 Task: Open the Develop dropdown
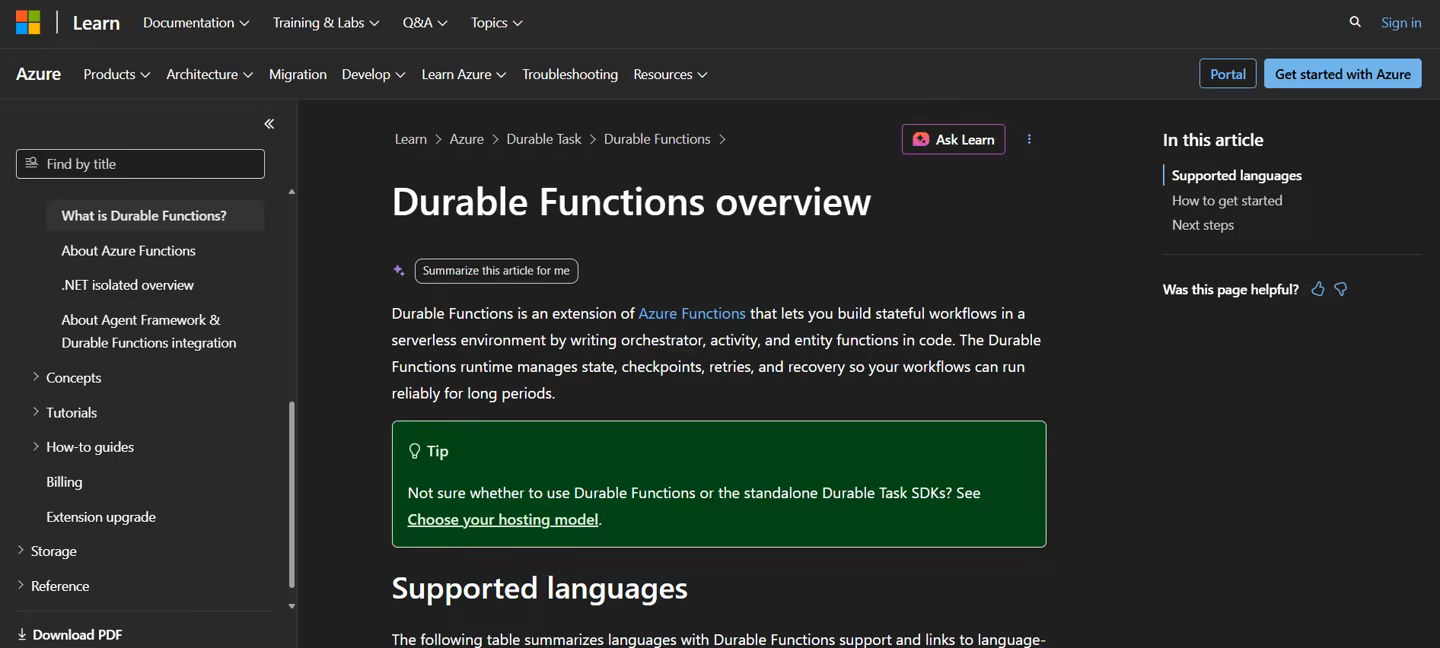point(373,74)
